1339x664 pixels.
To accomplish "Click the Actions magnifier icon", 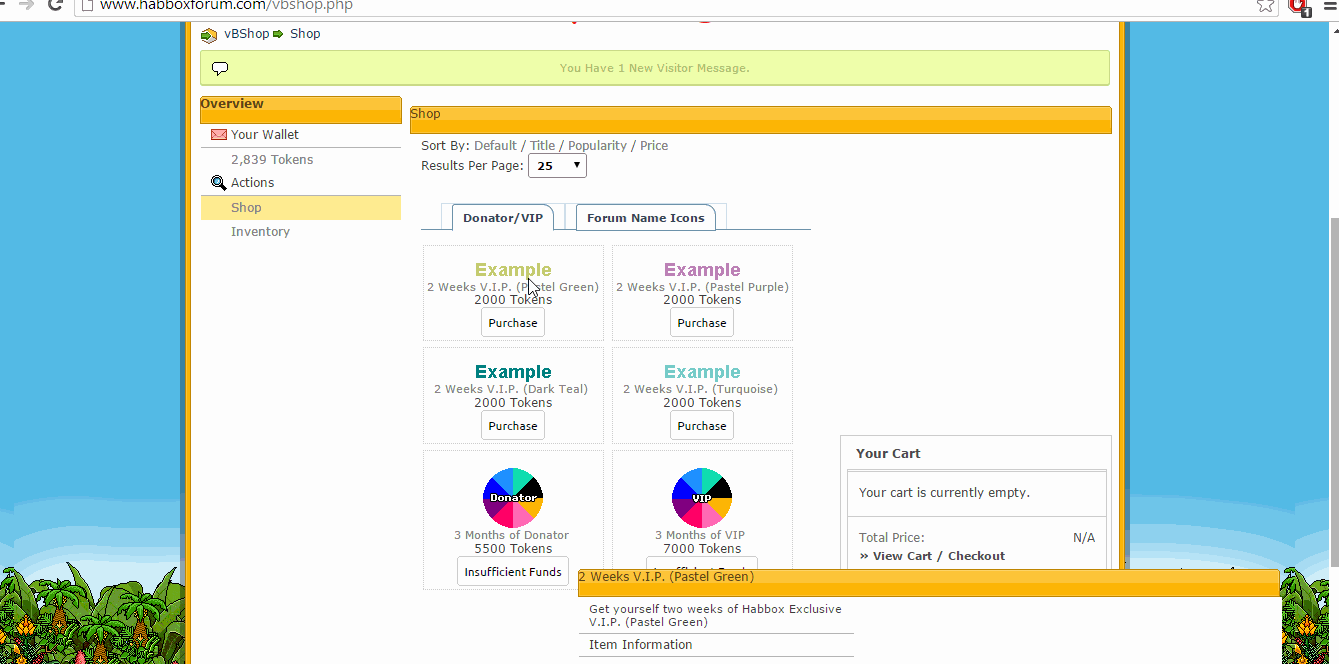I will (219, 183).
